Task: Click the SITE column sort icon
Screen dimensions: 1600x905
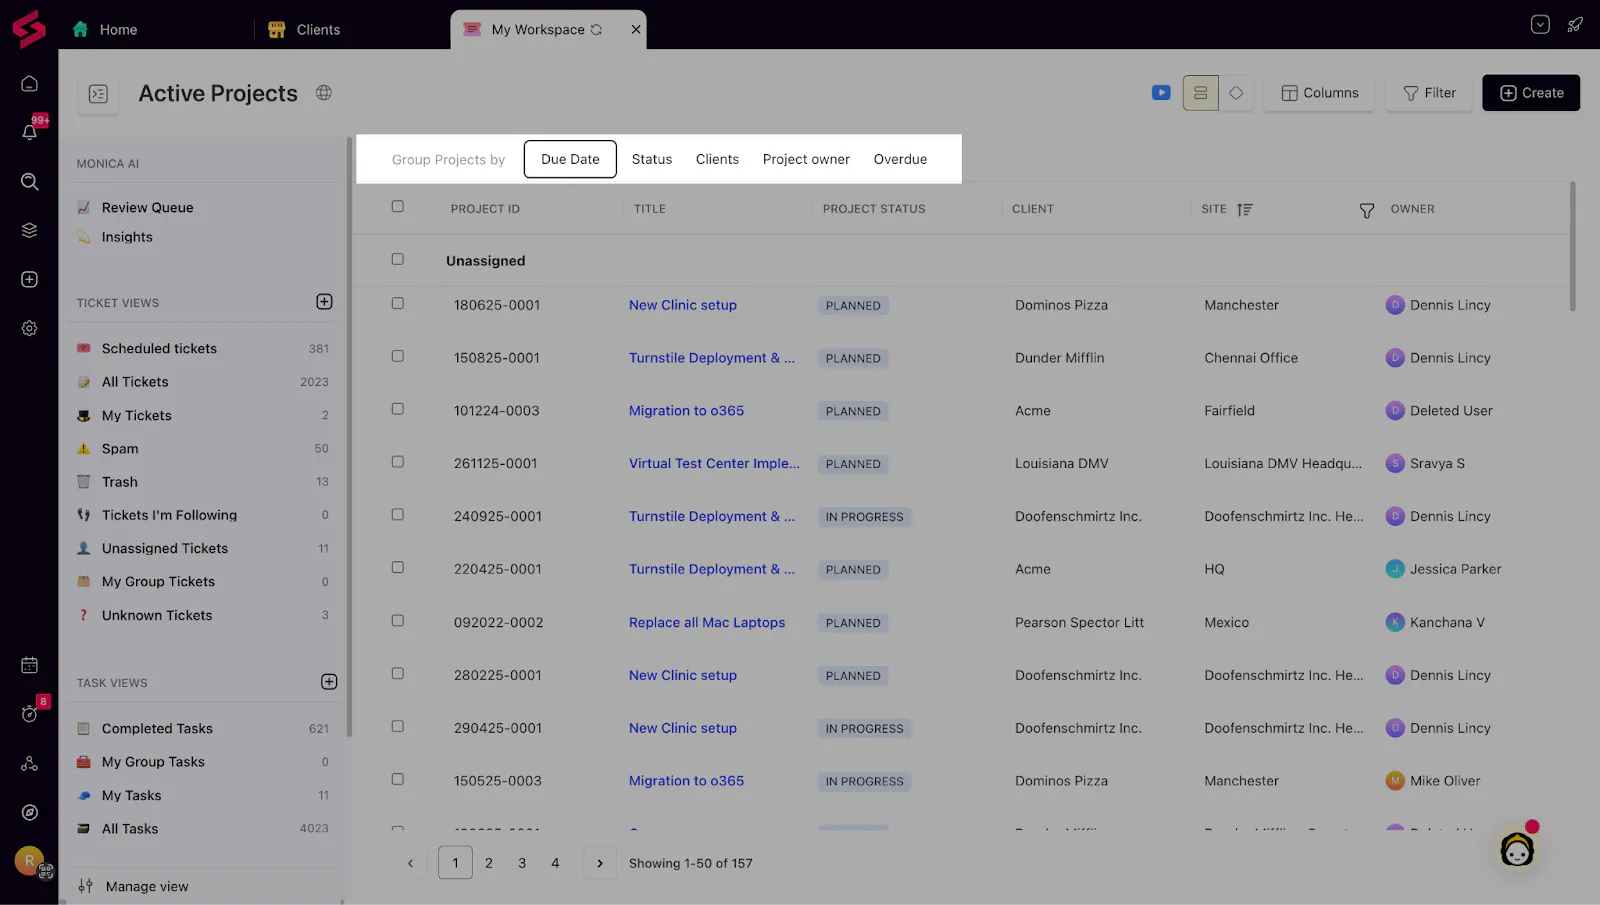Action: [x=1245, y=209]
